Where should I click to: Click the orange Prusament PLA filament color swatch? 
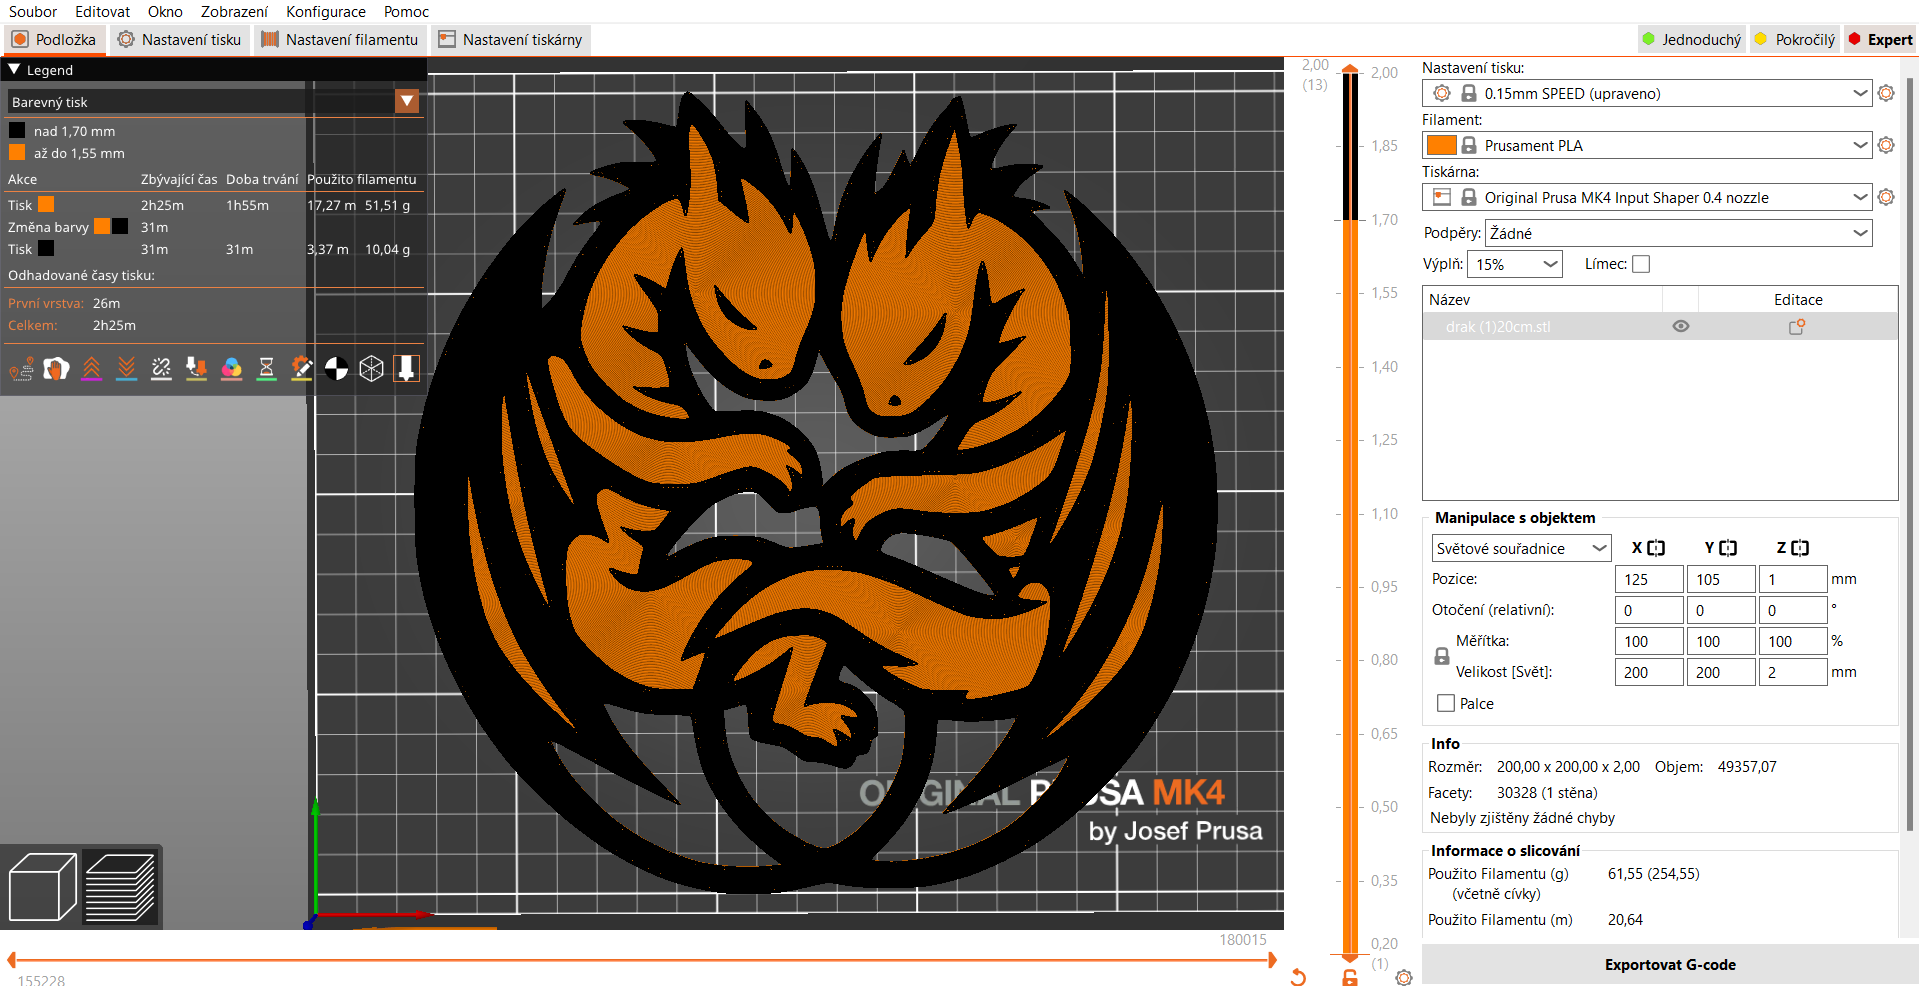coord(1441,145)
